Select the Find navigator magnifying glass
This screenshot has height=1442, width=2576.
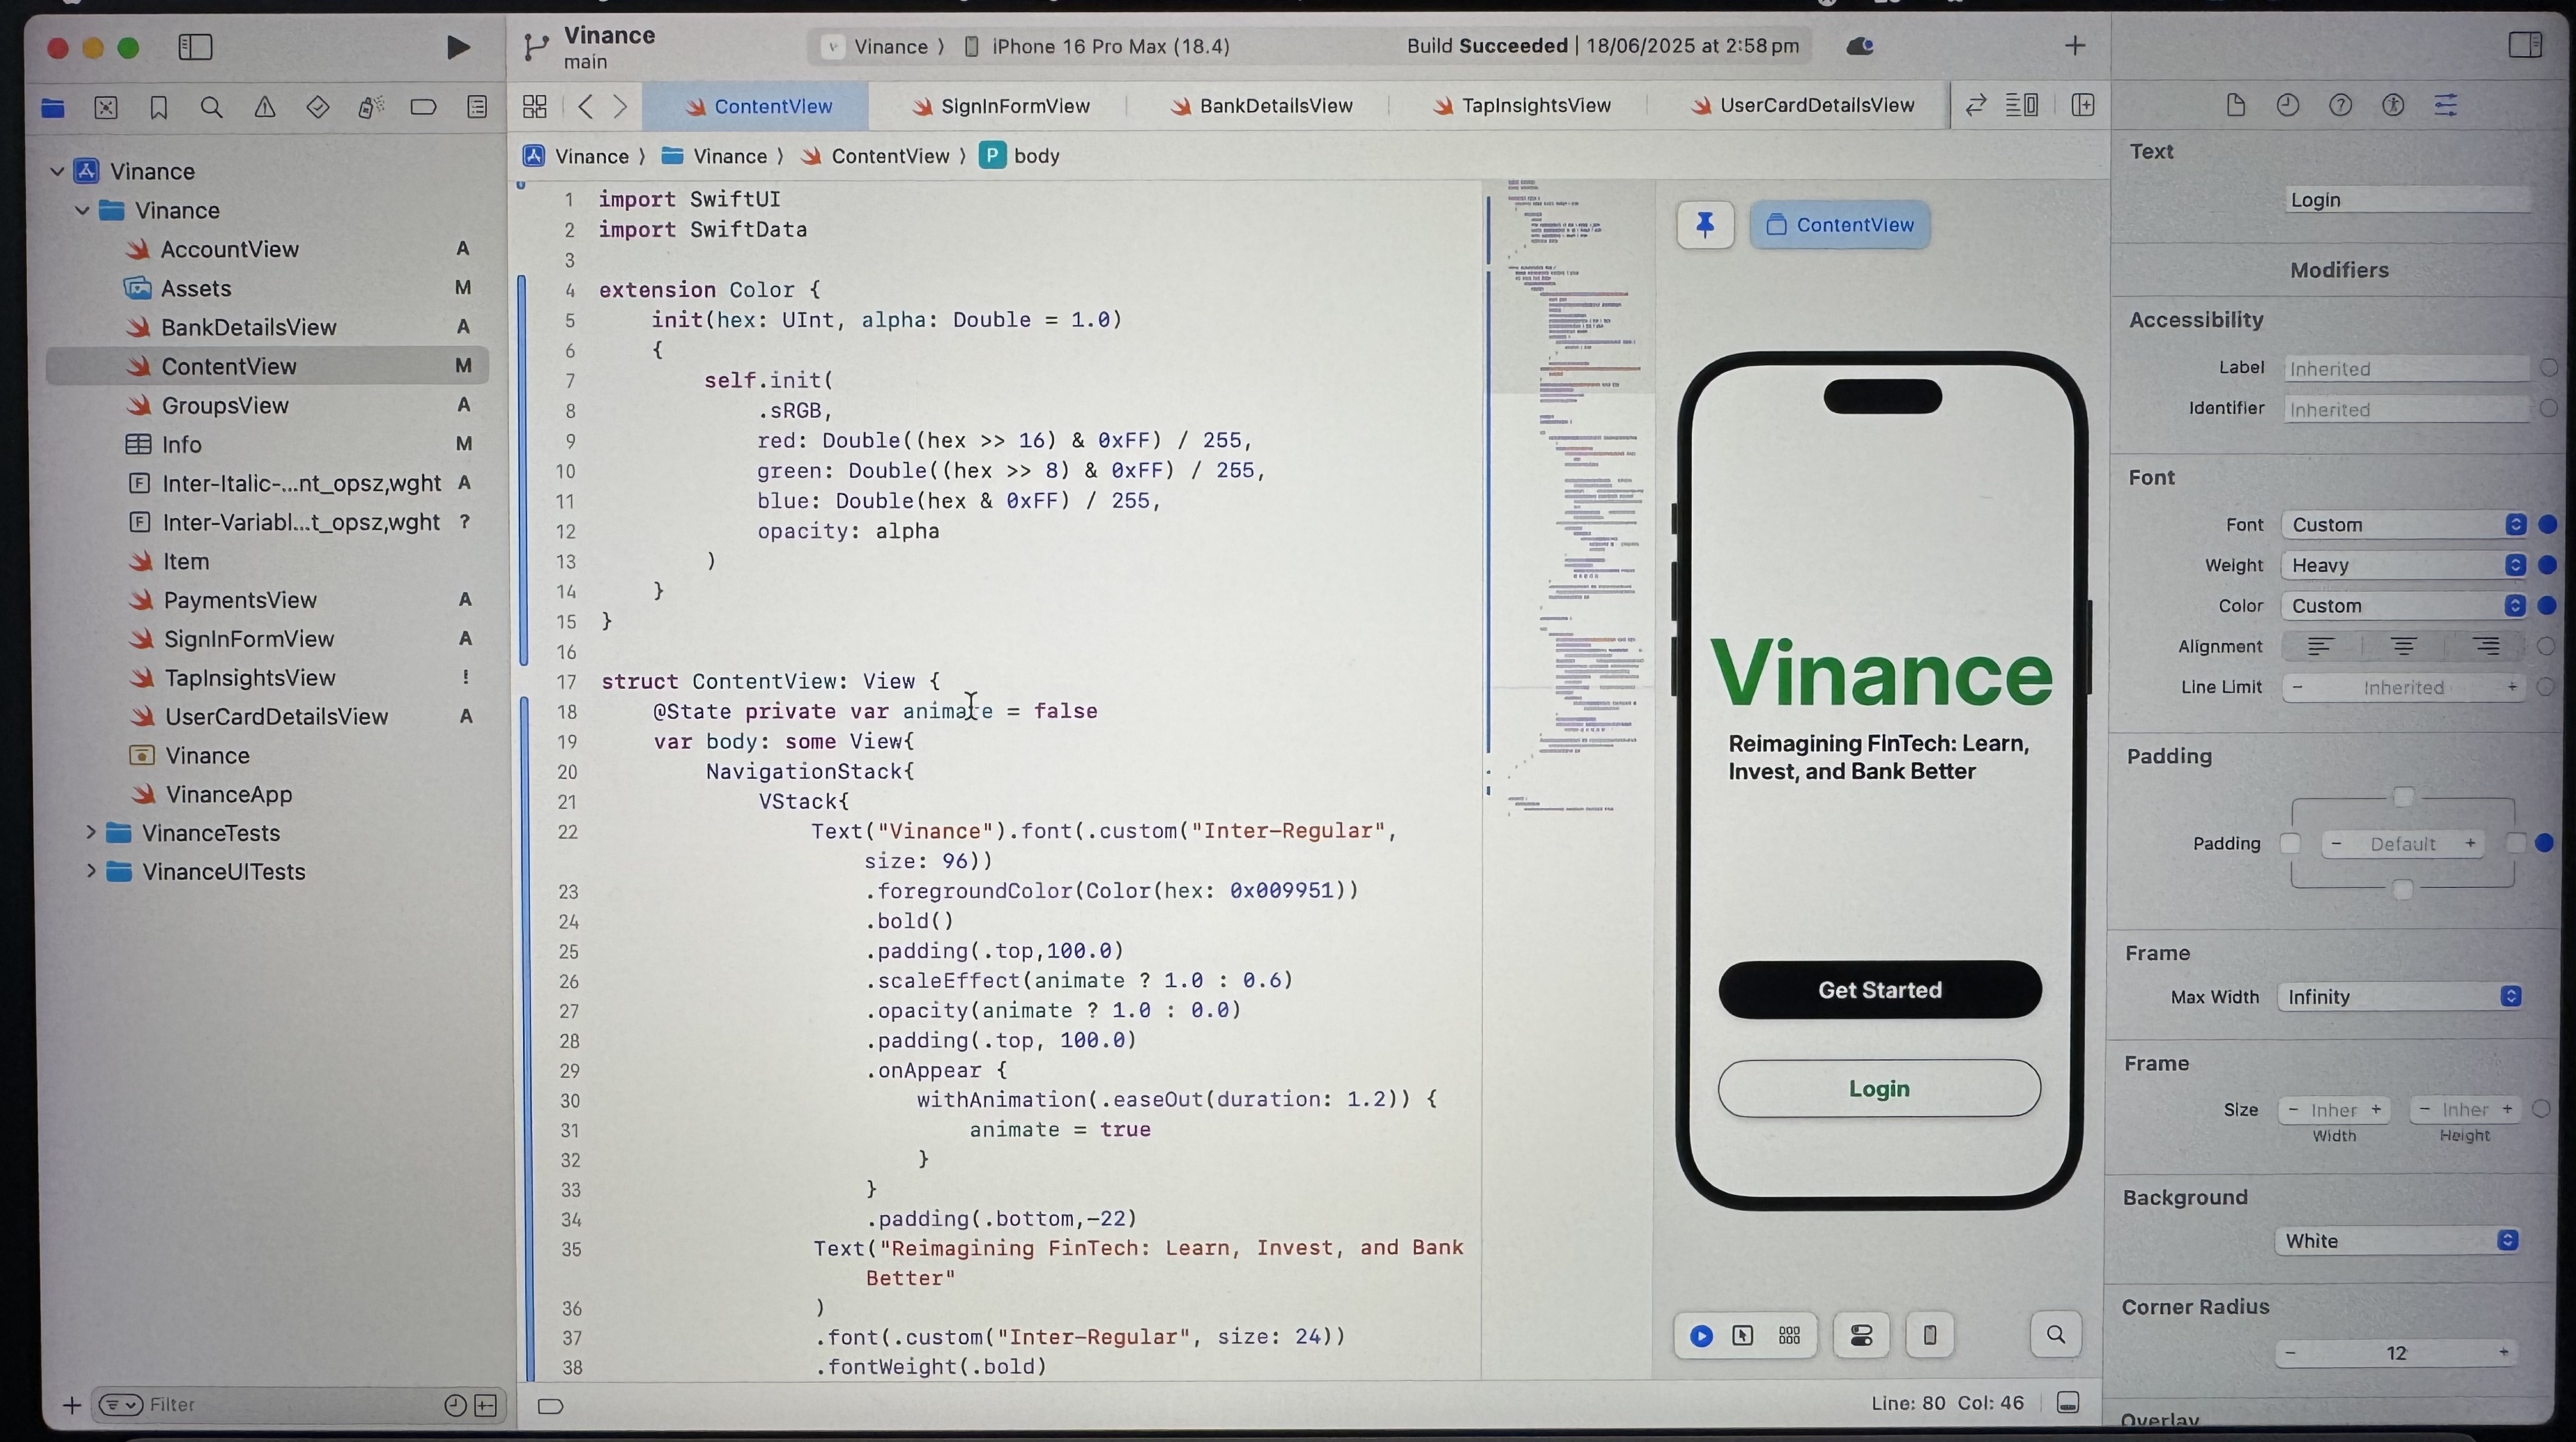coord(211,107)
